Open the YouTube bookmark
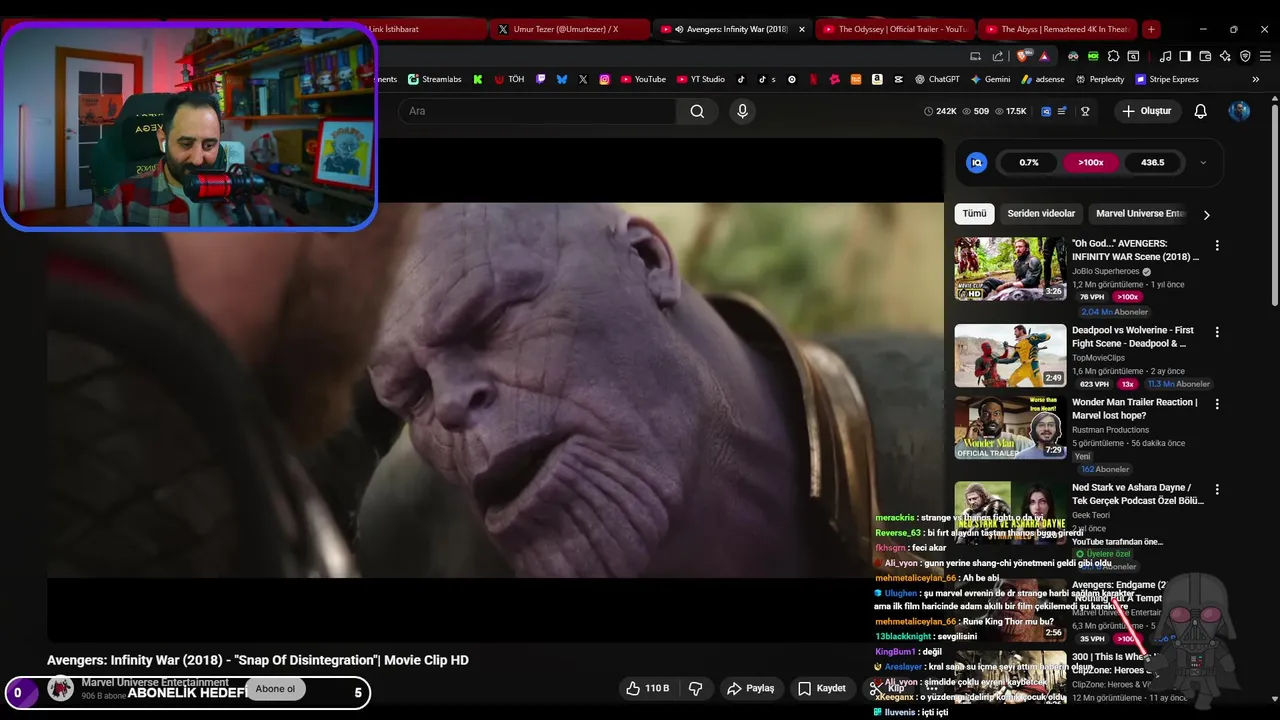The image size is (1280, 720). click(x=643, y=79)
